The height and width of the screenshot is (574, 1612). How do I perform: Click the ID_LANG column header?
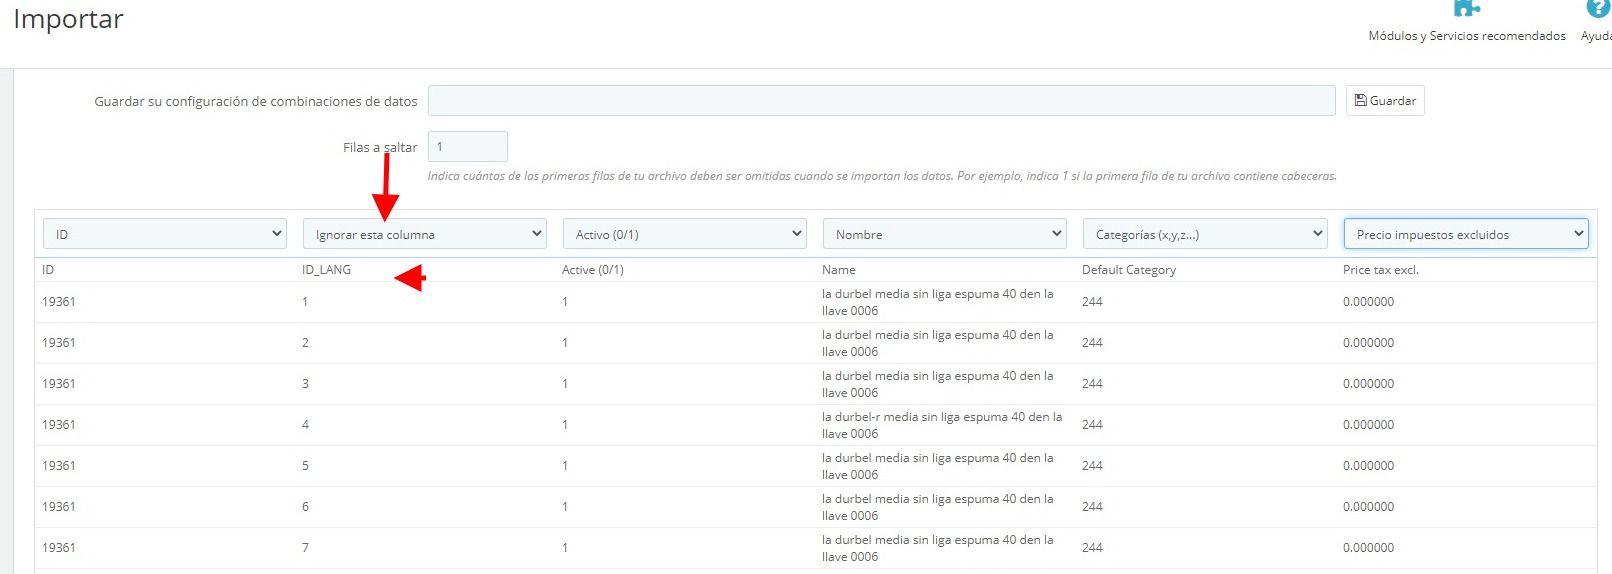(x=326, y=270)
